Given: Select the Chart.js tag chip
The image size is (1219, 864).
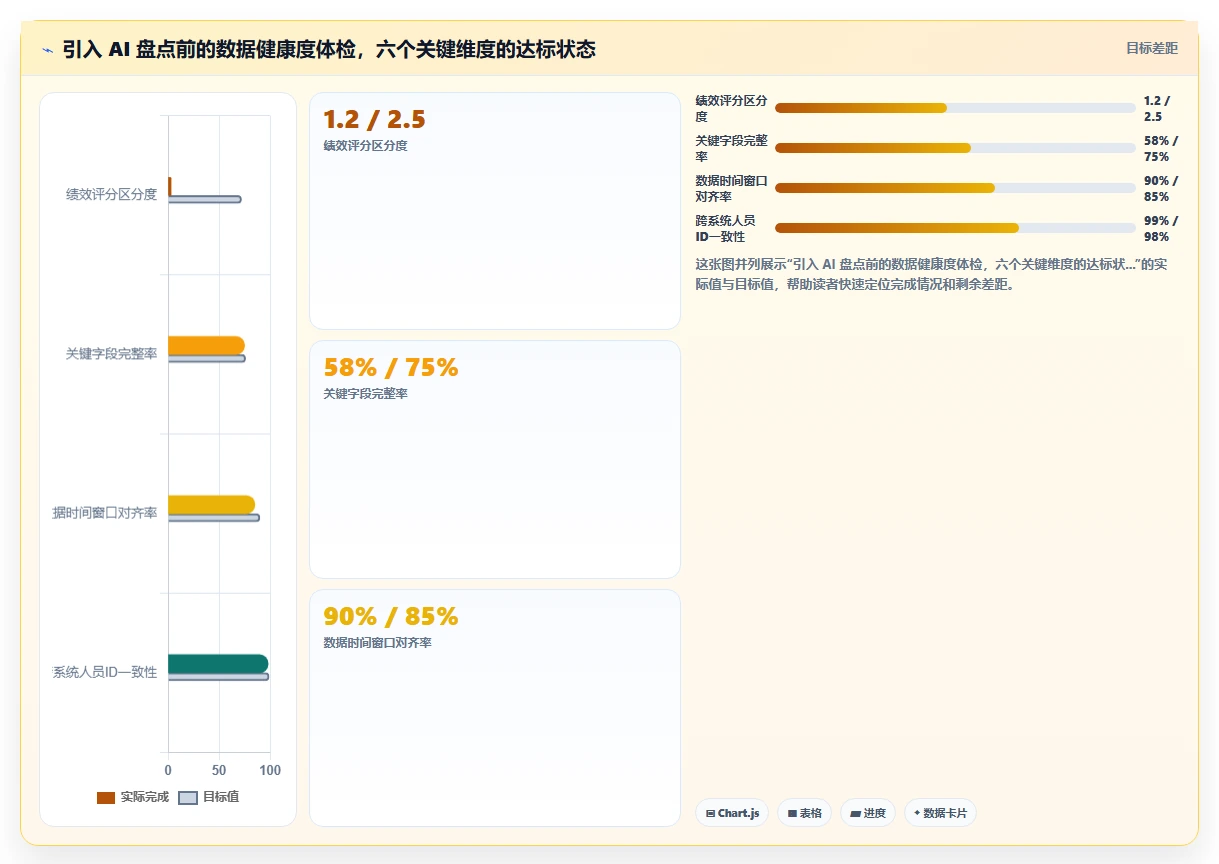Looking at the screenshot, I should [x=732, y=813].
